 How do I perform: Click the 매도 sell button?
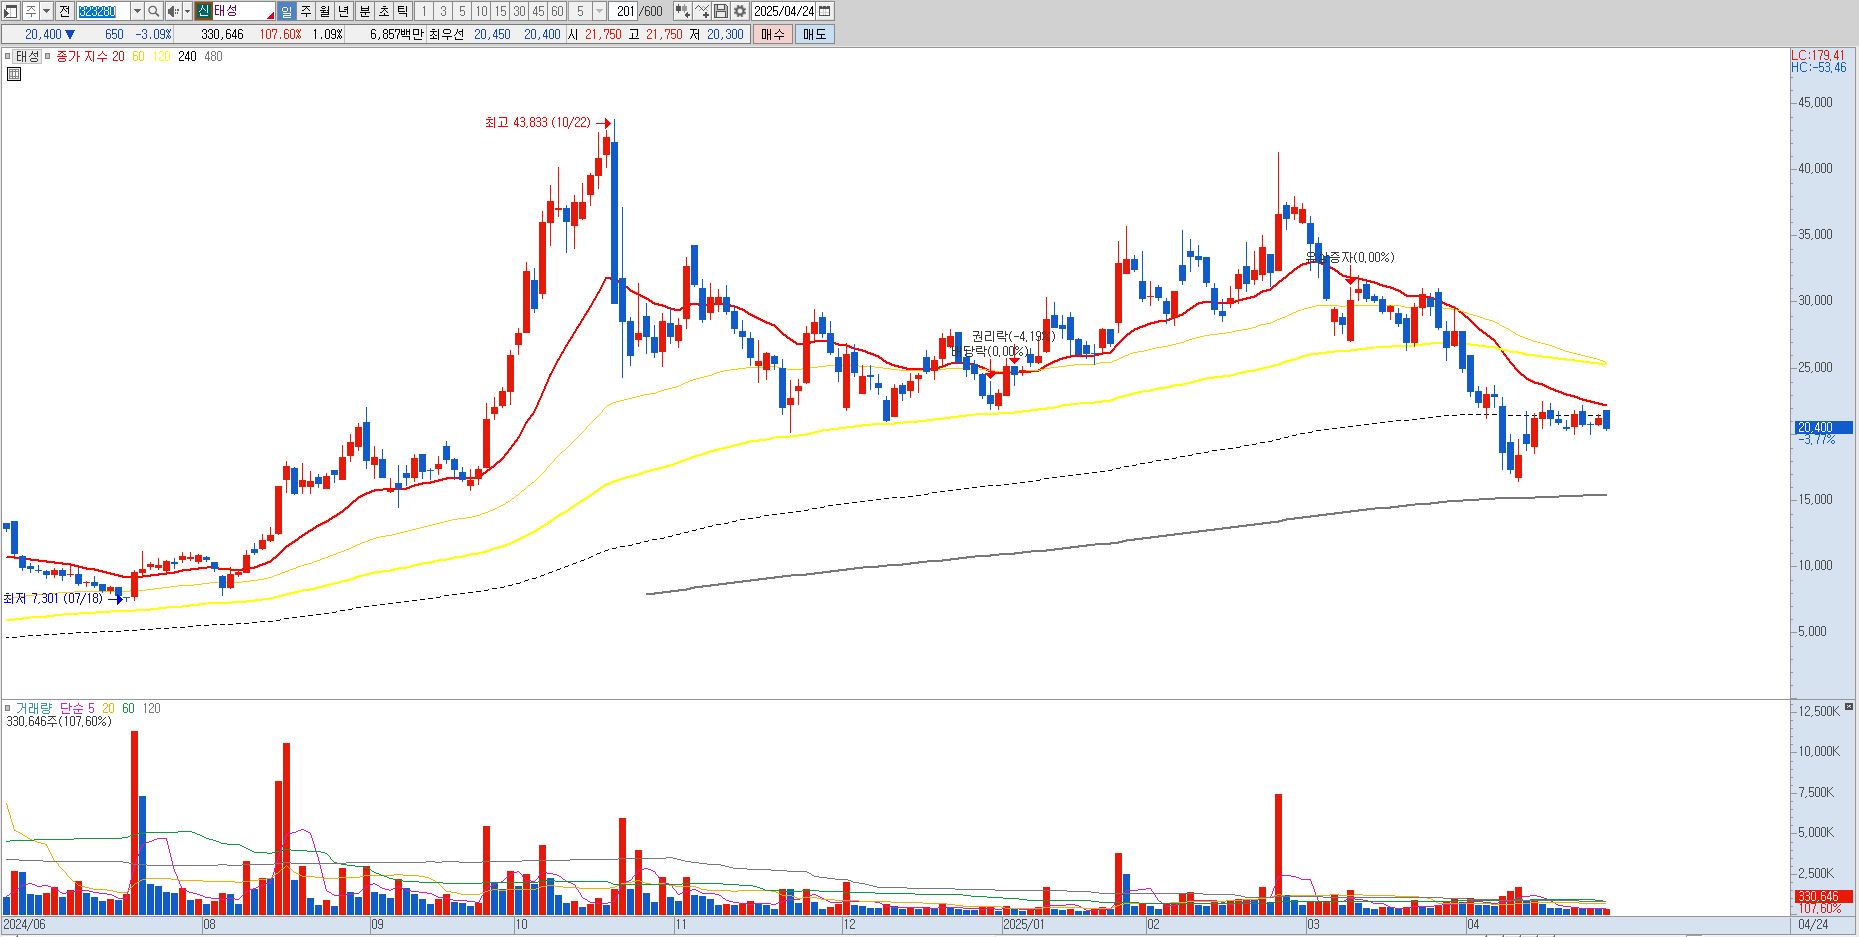(814, 34)
